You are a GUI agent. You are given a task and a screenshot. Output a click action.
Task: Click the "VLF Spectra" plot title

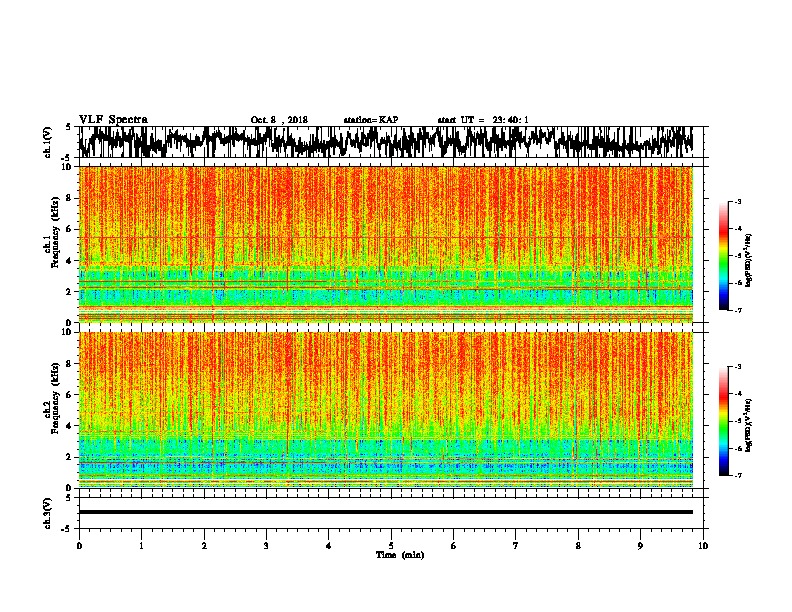pos(113,120)
